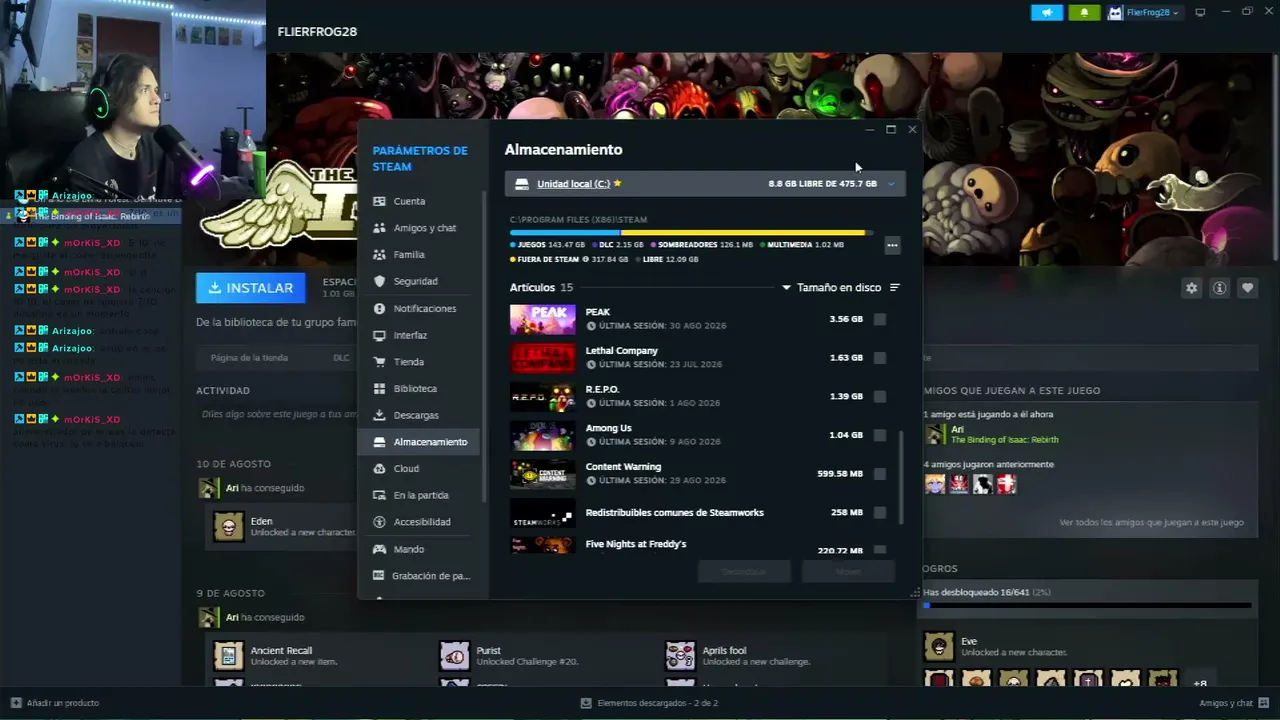The height and width of the screenshot is (720, 1280).
Task: Tick the checkbox for PEAK
Action: tap(880, 320)
